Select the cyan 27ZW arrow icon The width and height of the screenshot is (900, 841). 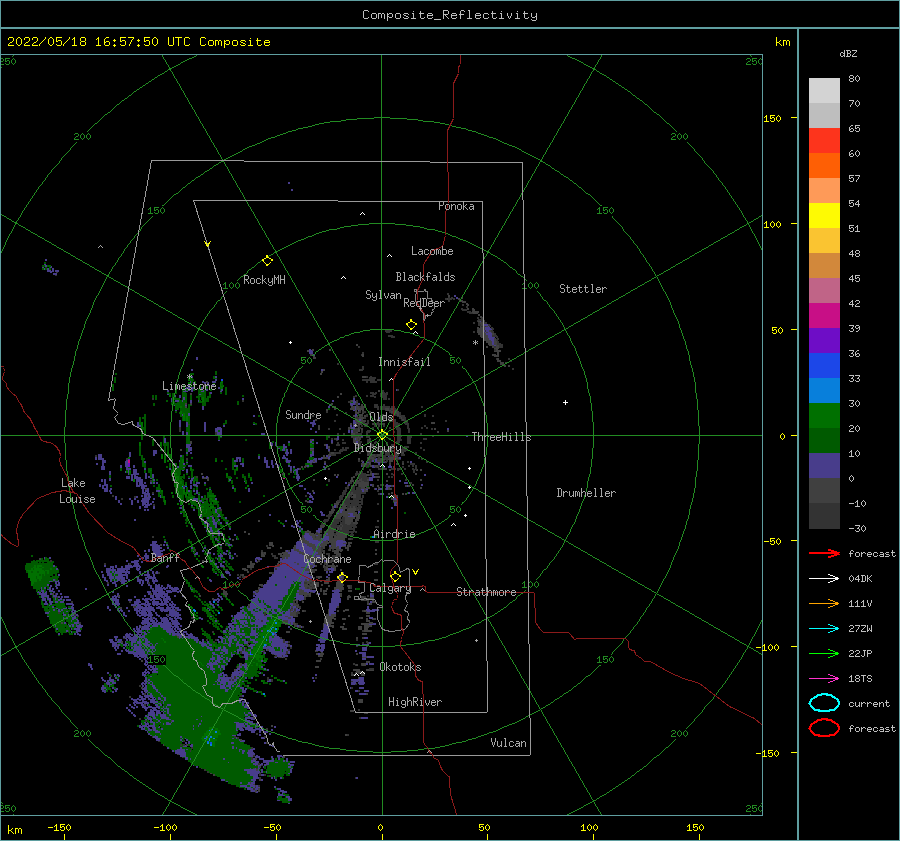pyautogui.click(x=824, y=629)
